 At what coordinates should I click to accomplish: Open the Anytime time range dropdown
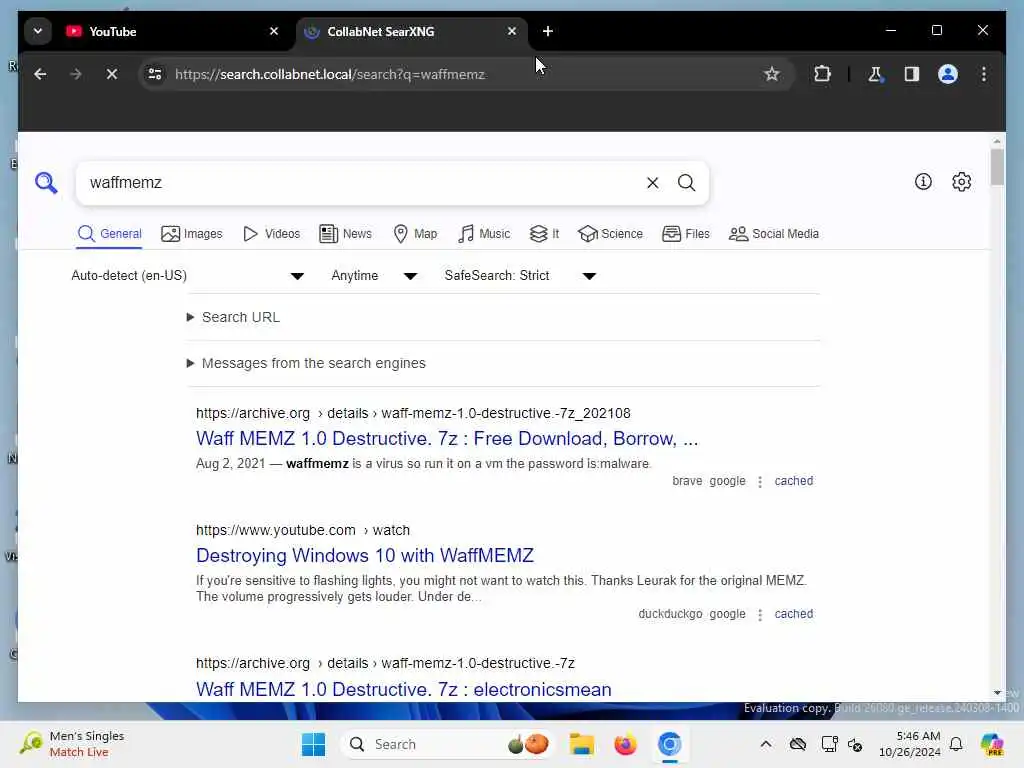(x=374, y=276)
